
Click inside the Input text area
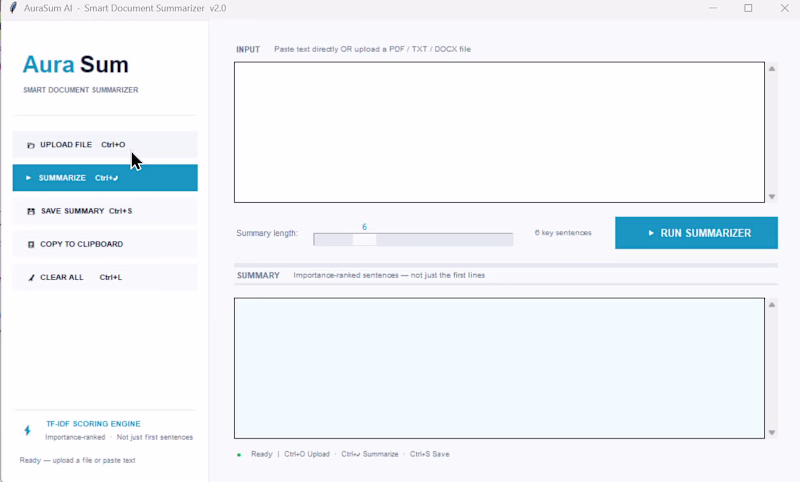pyautogui.click(x=499, y=132)
